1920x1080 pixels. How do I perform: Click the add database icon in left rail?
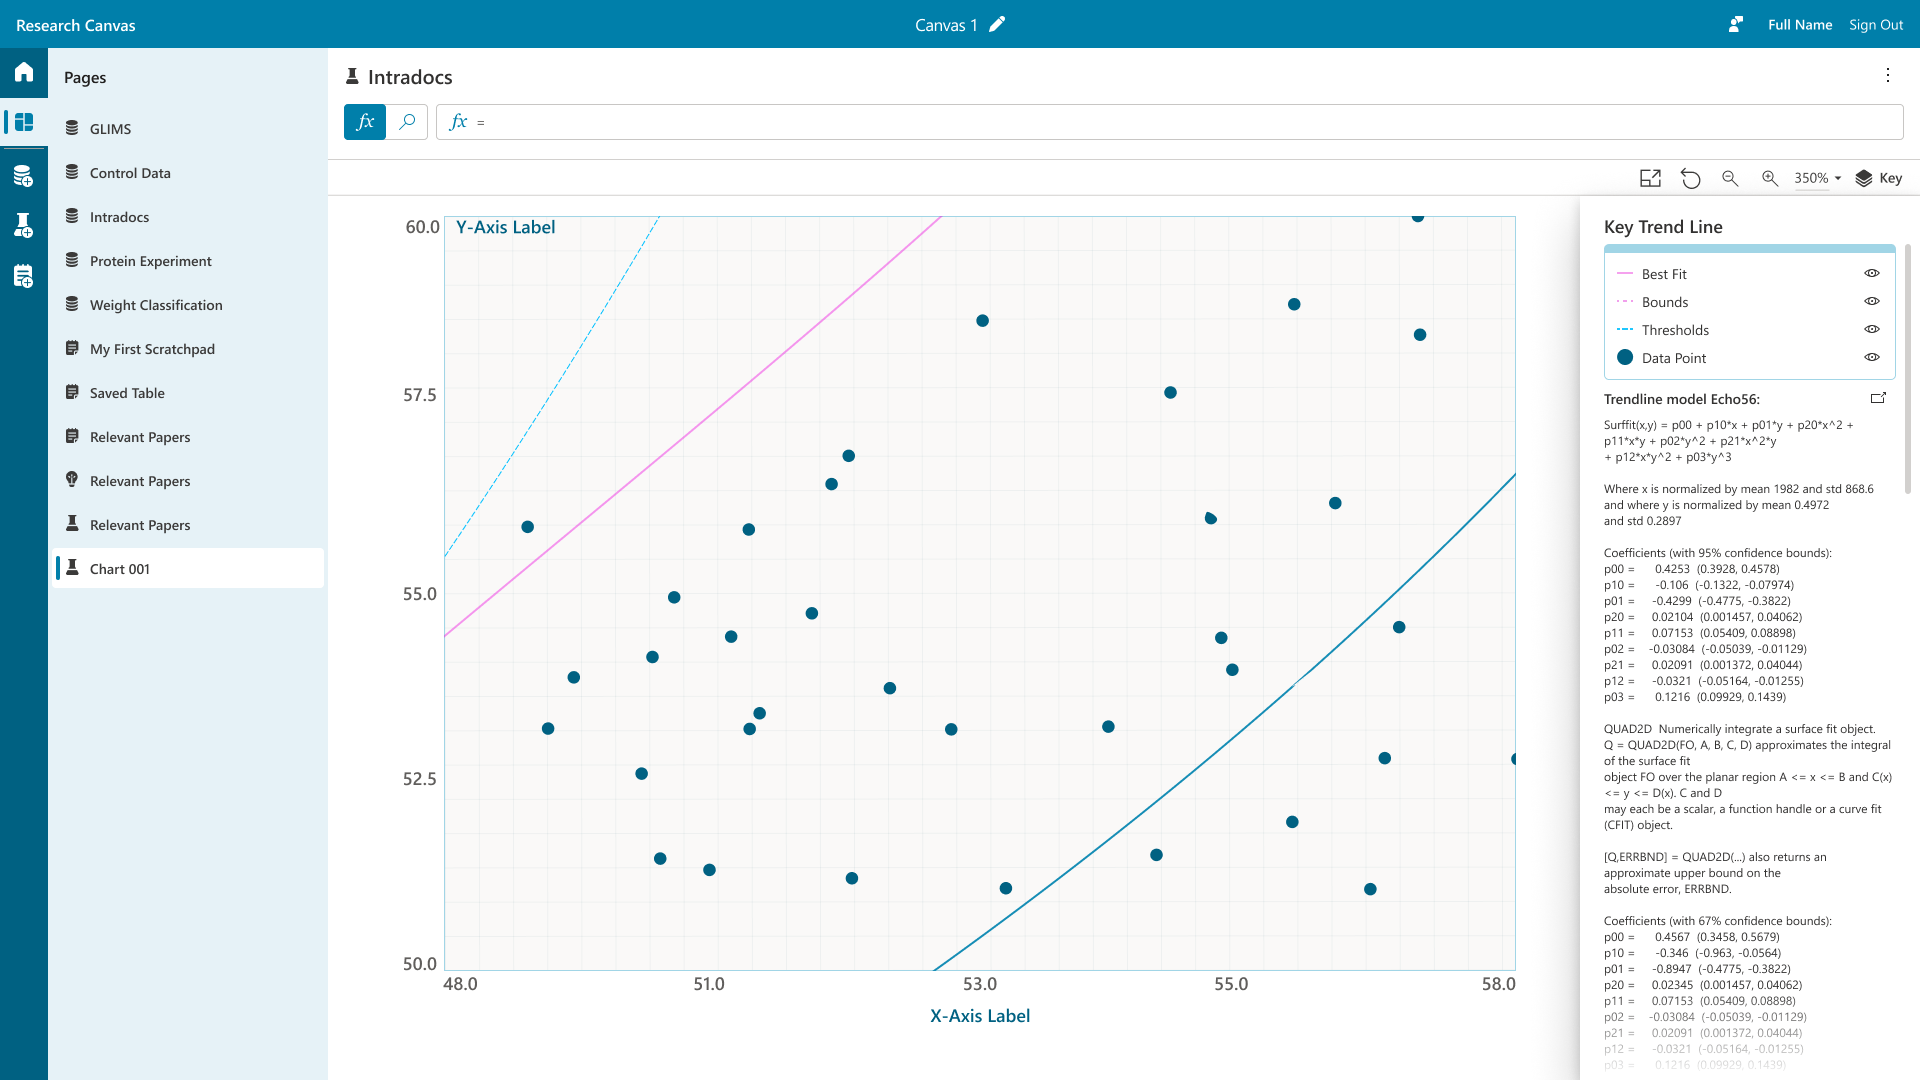(x=24, y=177)
